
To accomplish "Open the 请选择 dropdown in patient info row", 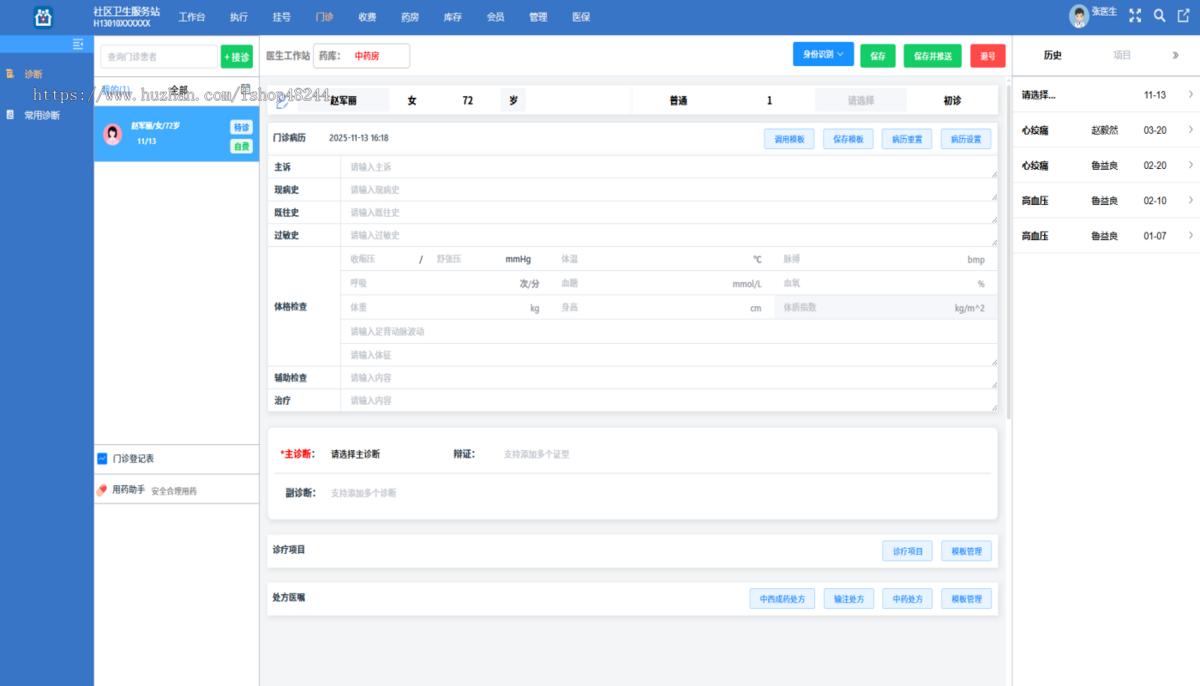I will click(861, 100).
